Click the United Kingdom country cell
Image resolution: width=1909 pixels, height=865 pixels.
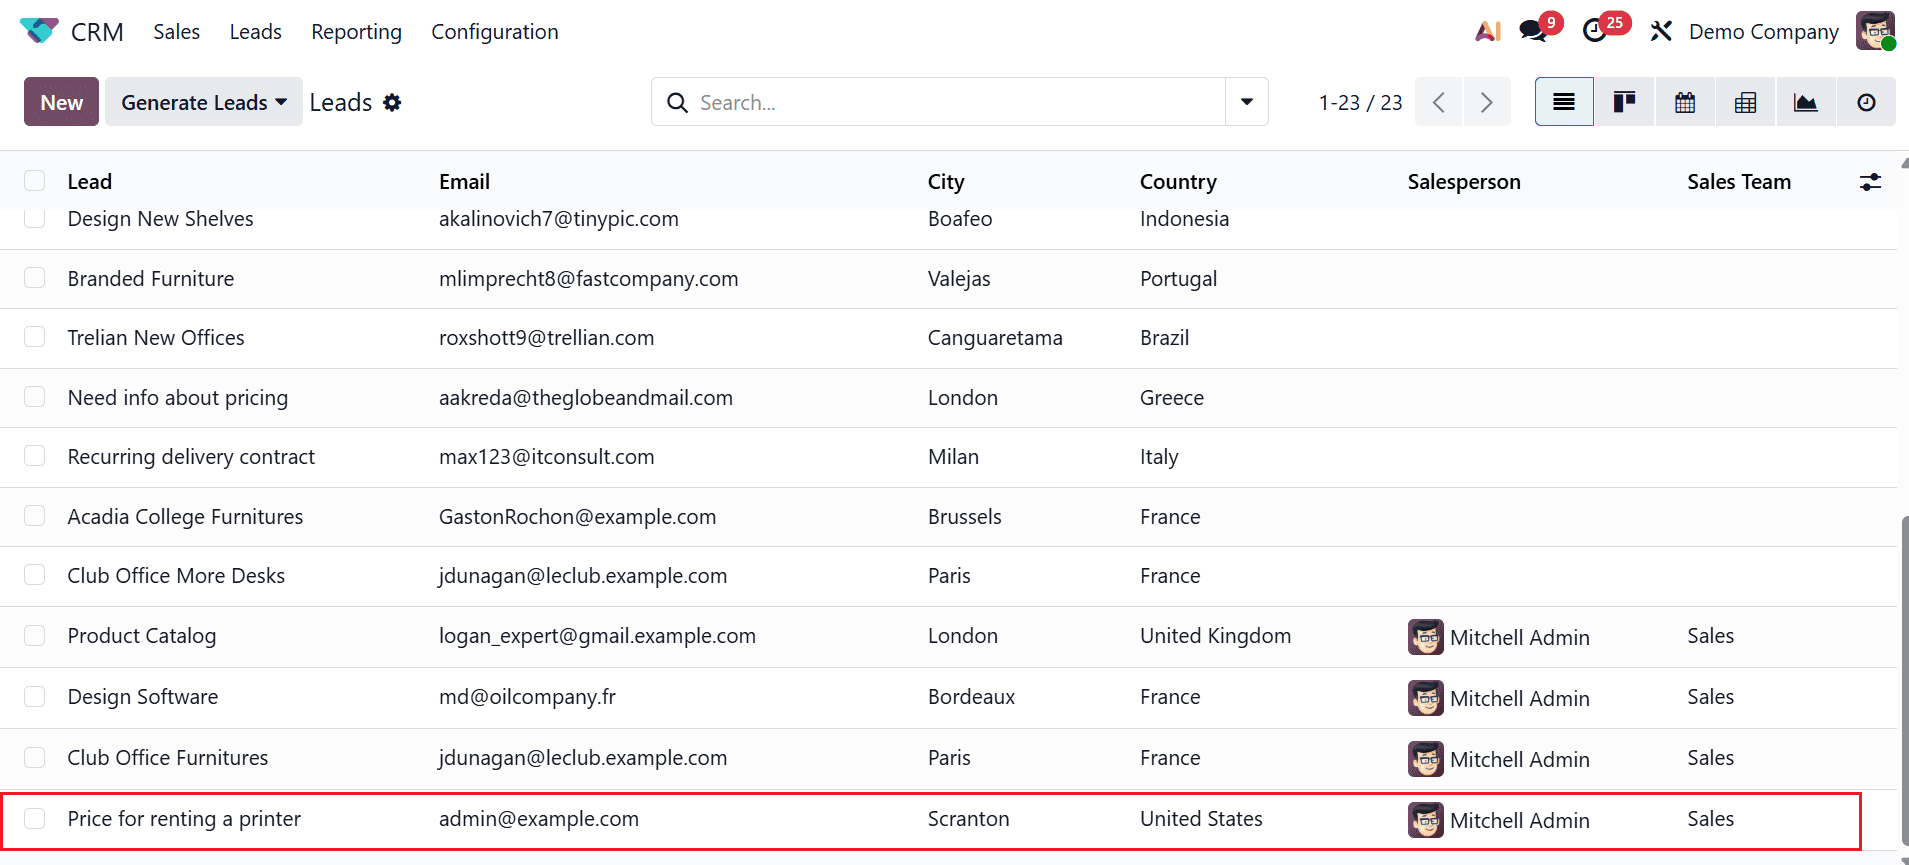tap(1215, 636)
